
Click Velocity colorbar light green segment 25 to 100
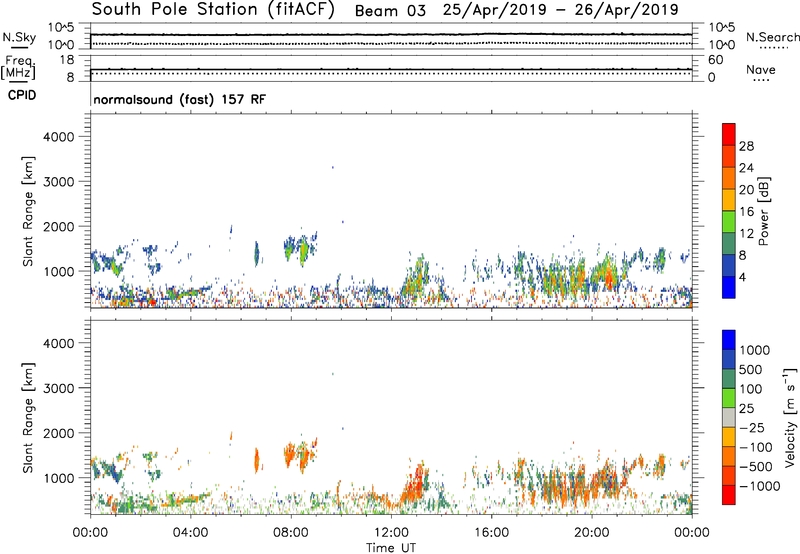pos(729,398)
